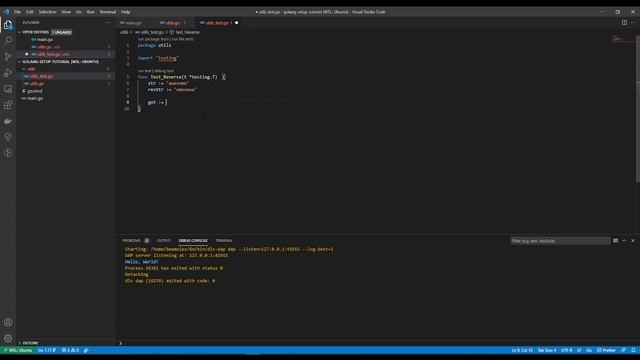This screenshot has height=360, width=640.
Task: Open utils_test.go in the utils folder
Action: [x=41, y=76]
